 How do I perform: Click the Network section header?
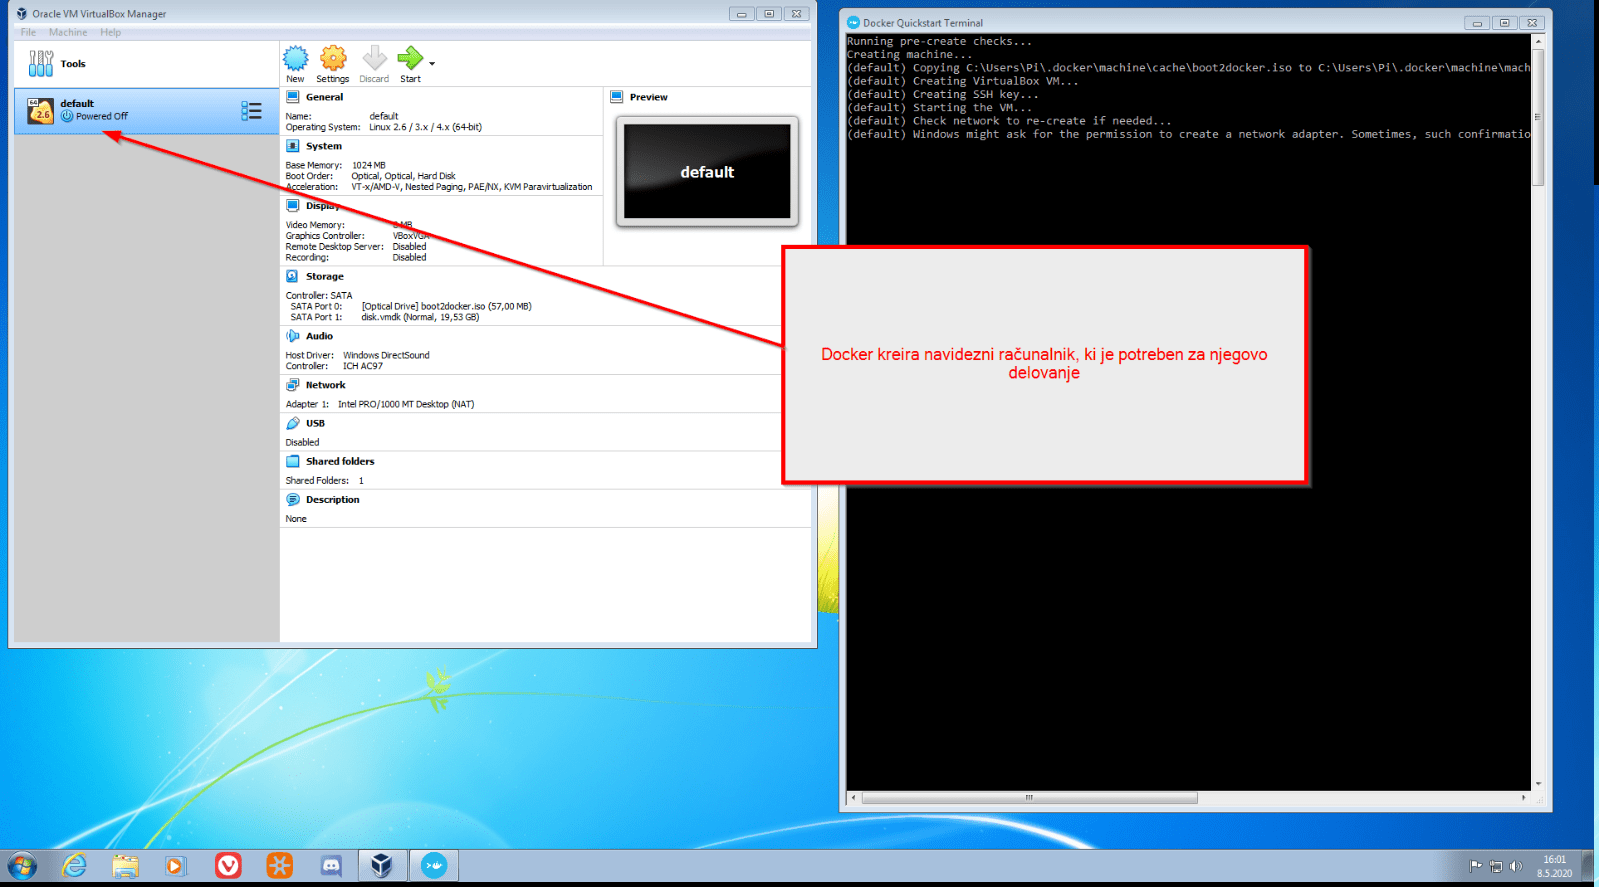coord(325,385)
